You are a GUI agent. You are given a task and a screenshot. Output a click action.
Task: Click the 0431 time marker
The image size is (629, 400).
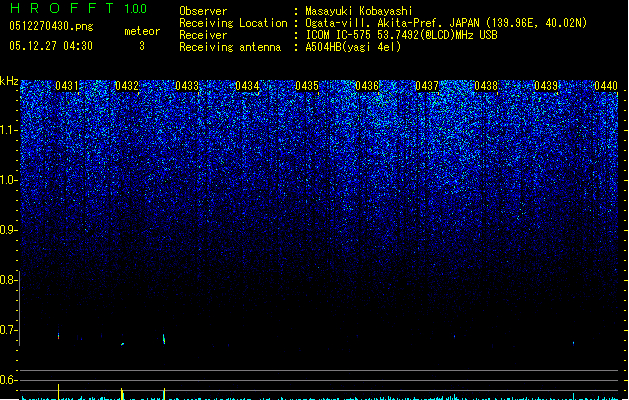(67, 85)
